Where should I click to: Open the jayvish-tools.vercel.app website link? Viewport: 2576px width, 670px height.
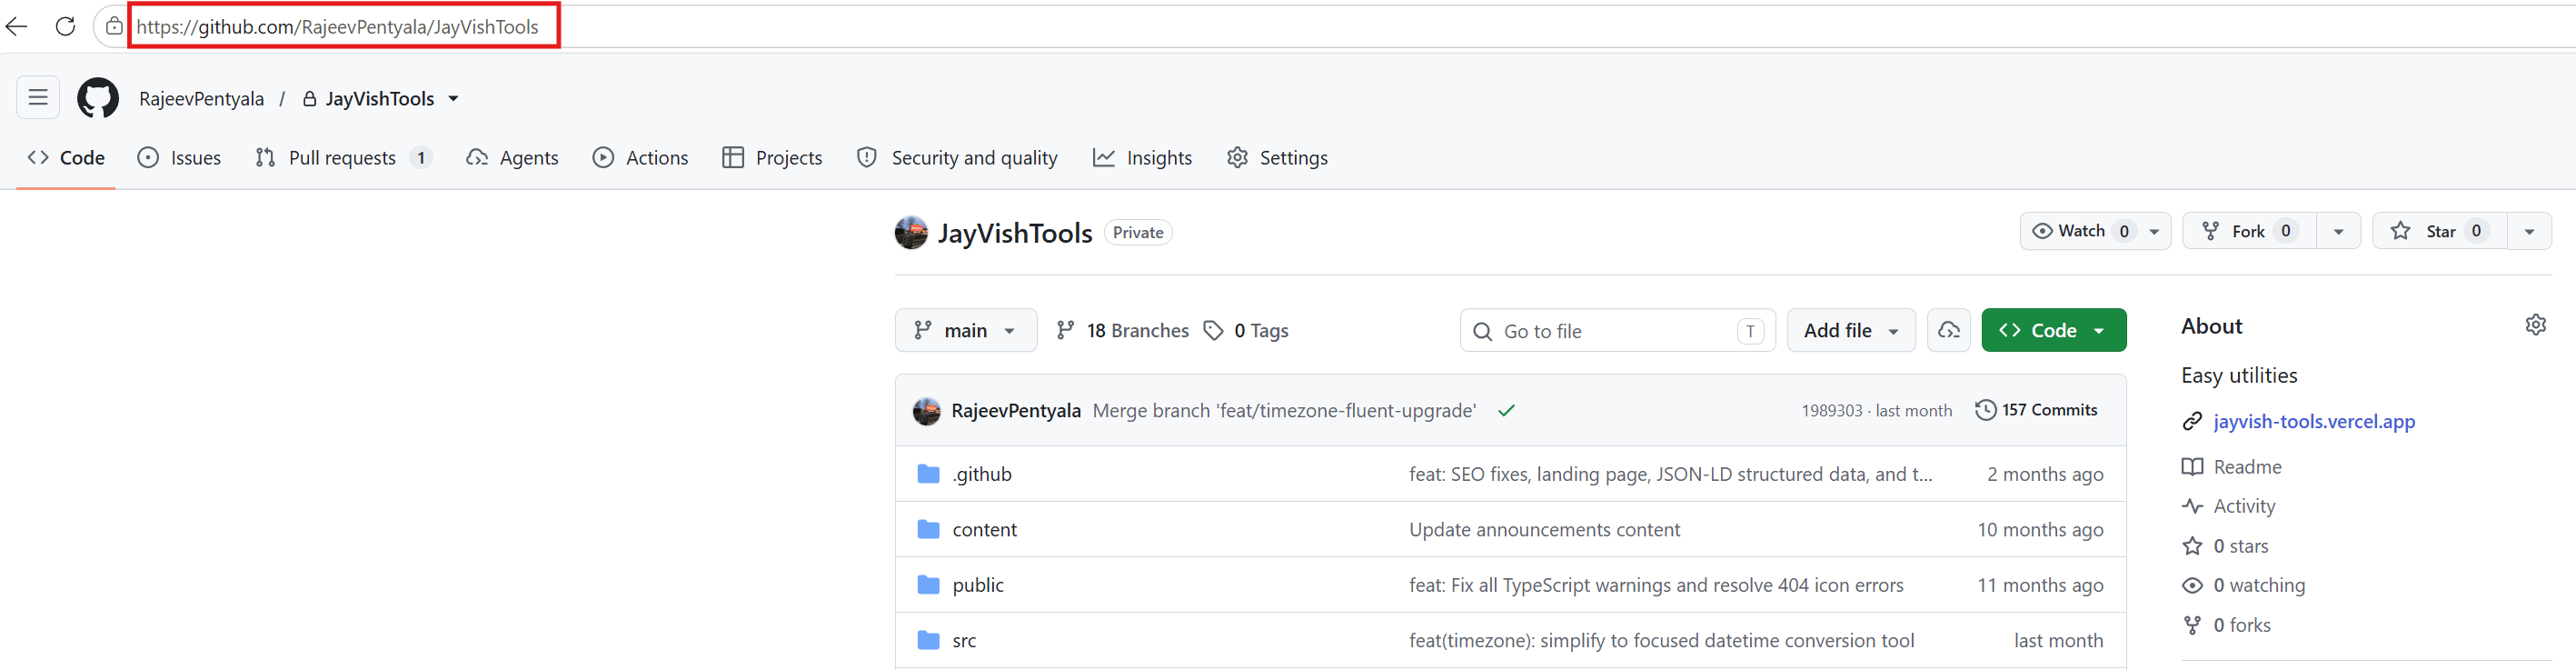click(x=2314, y=422)
